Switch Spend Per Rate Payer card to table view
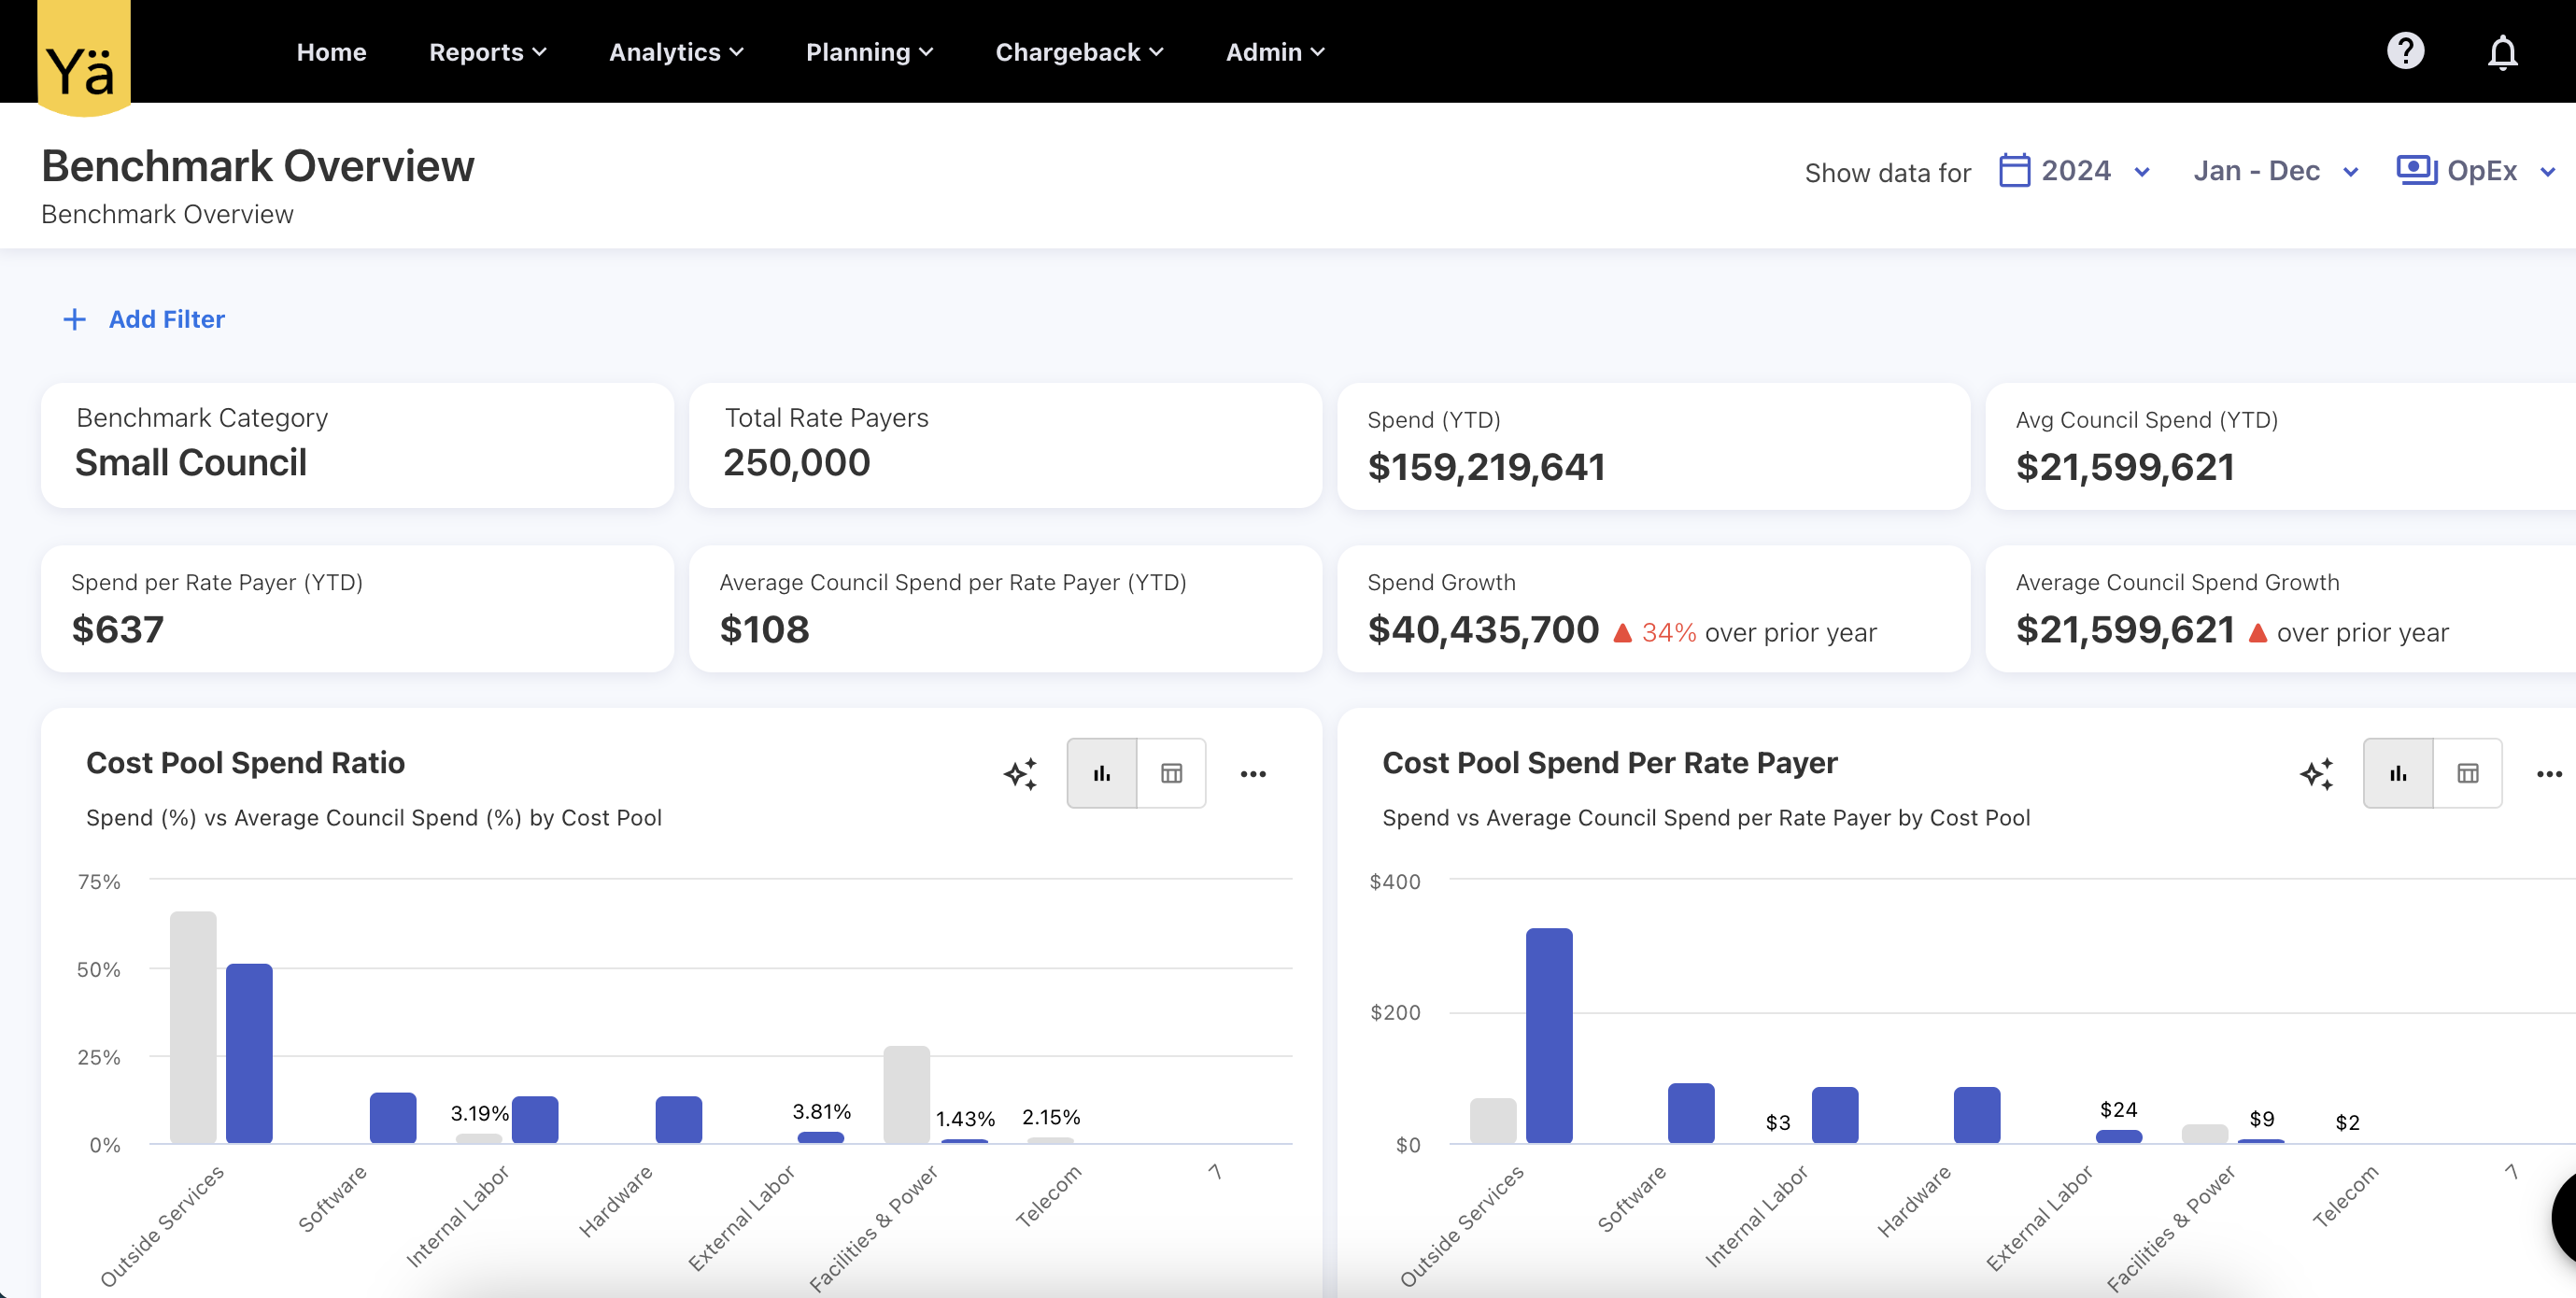2576x1298 pixels. coord(2467,773)
